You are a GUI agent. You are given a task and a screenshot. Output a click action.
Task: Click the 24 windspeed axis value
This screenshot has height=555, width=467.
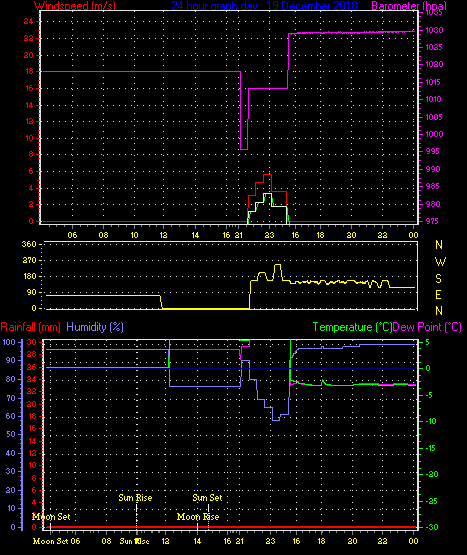click(x=28, y=21)
